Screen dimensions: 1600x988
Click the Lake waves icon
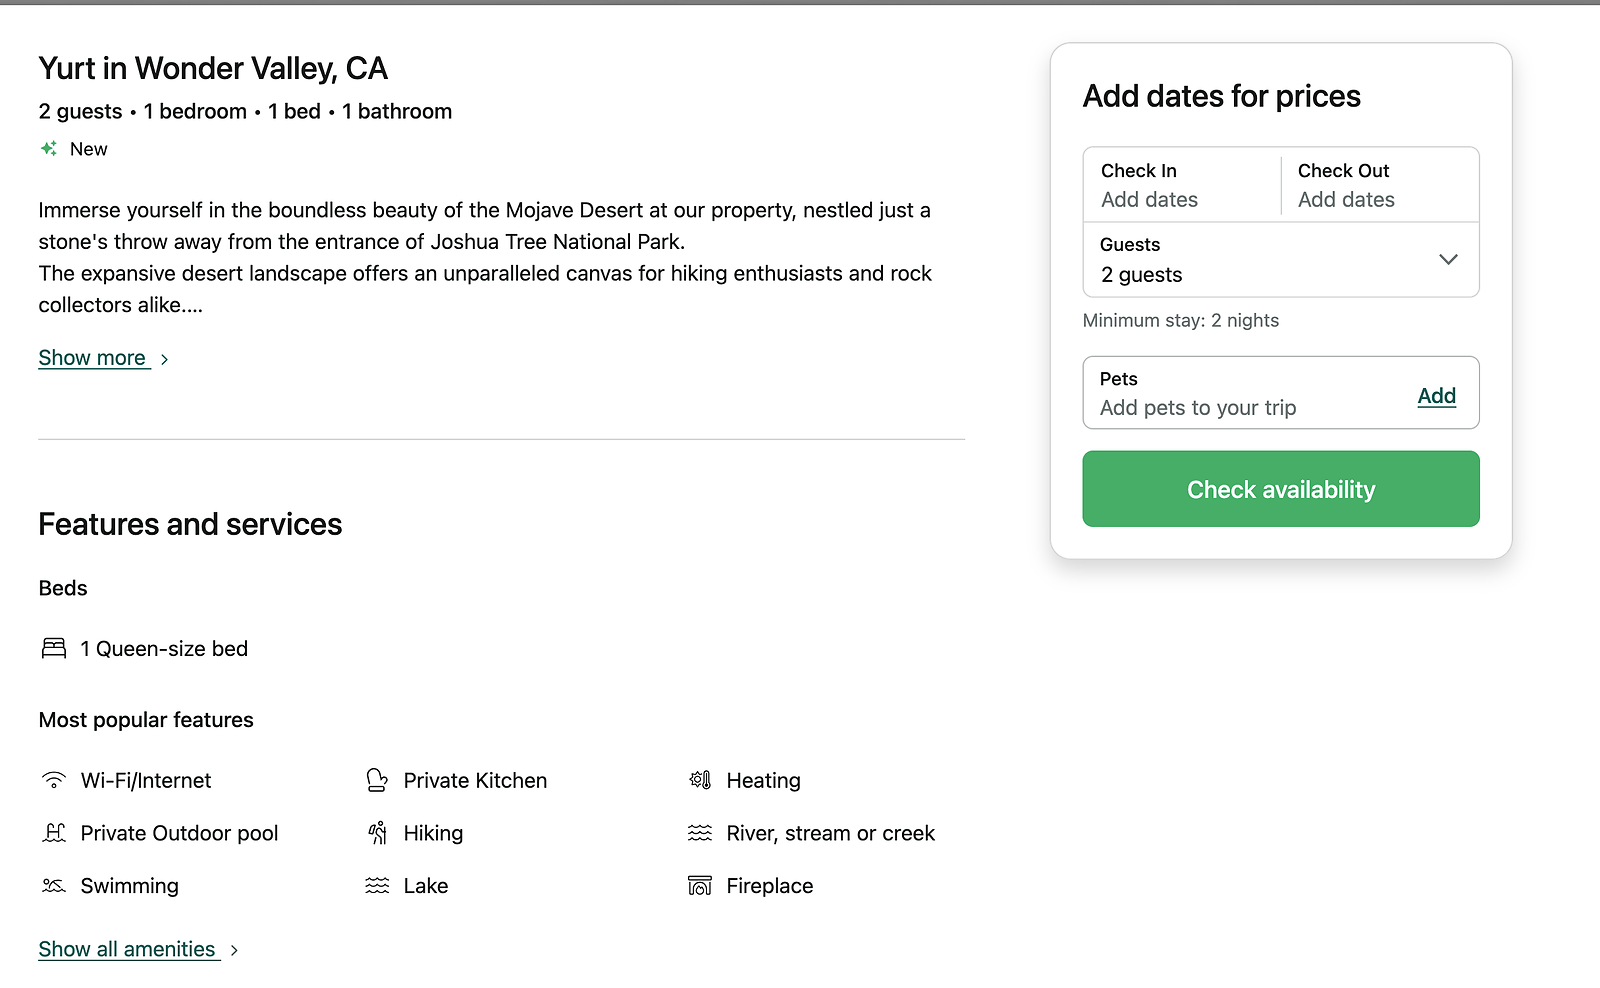(377, 886)
